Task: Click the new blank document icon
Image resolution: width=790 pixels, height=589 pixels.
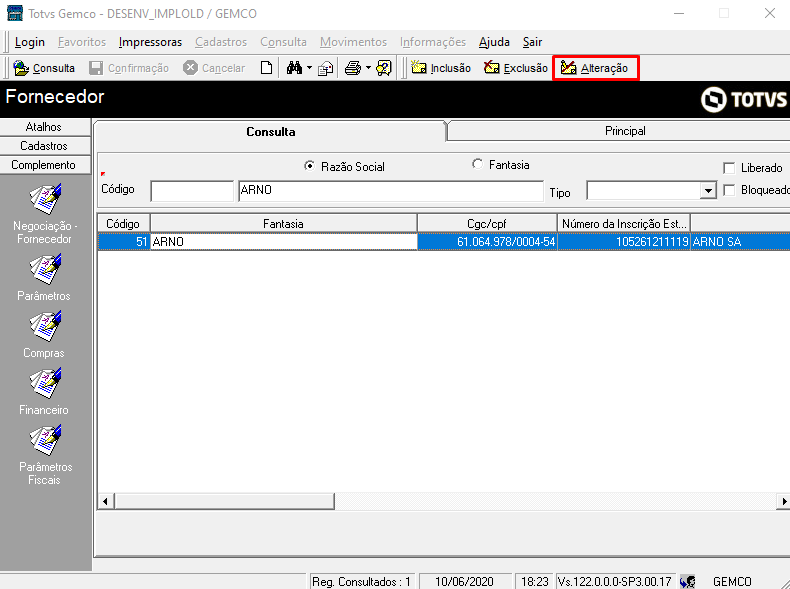Action: tap(266, 68)
